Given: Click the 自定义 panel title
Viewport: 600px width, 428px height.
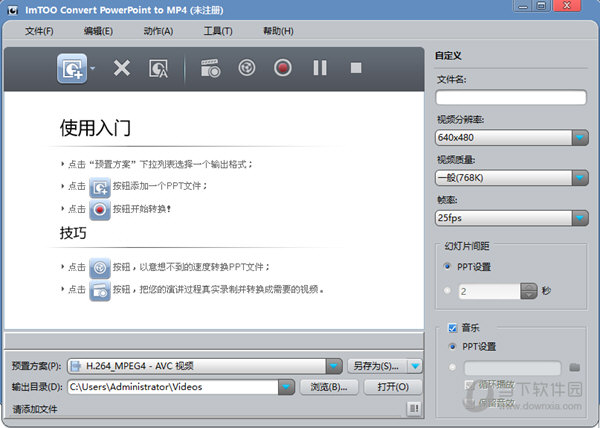Looking at the screenshot, I should [448, 56].
